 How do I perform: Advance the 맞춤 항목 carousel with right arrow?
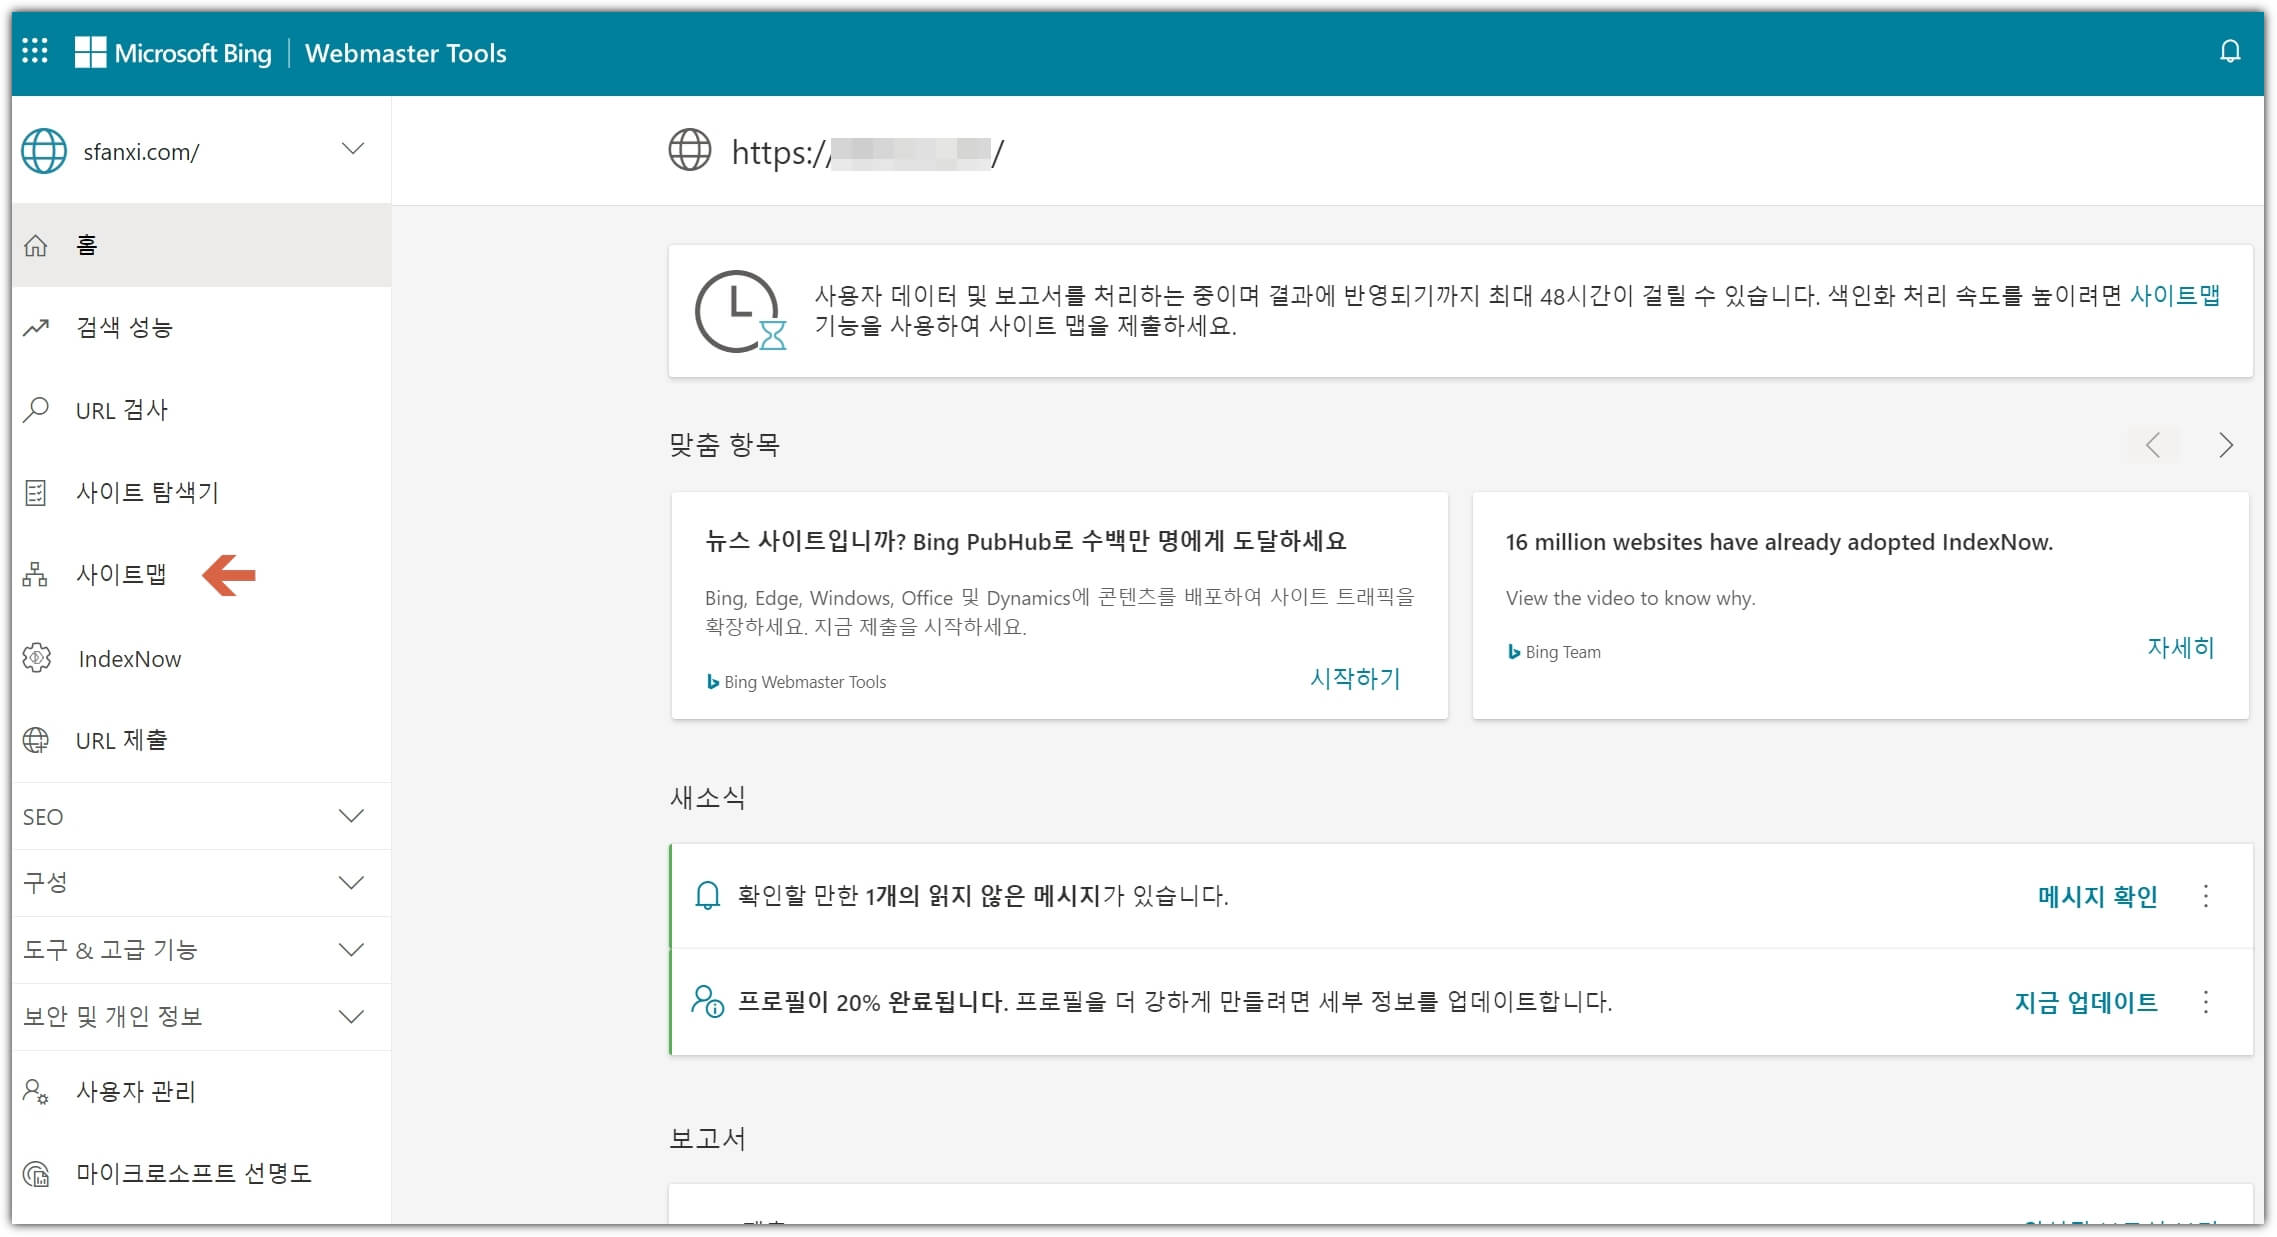2226,445
